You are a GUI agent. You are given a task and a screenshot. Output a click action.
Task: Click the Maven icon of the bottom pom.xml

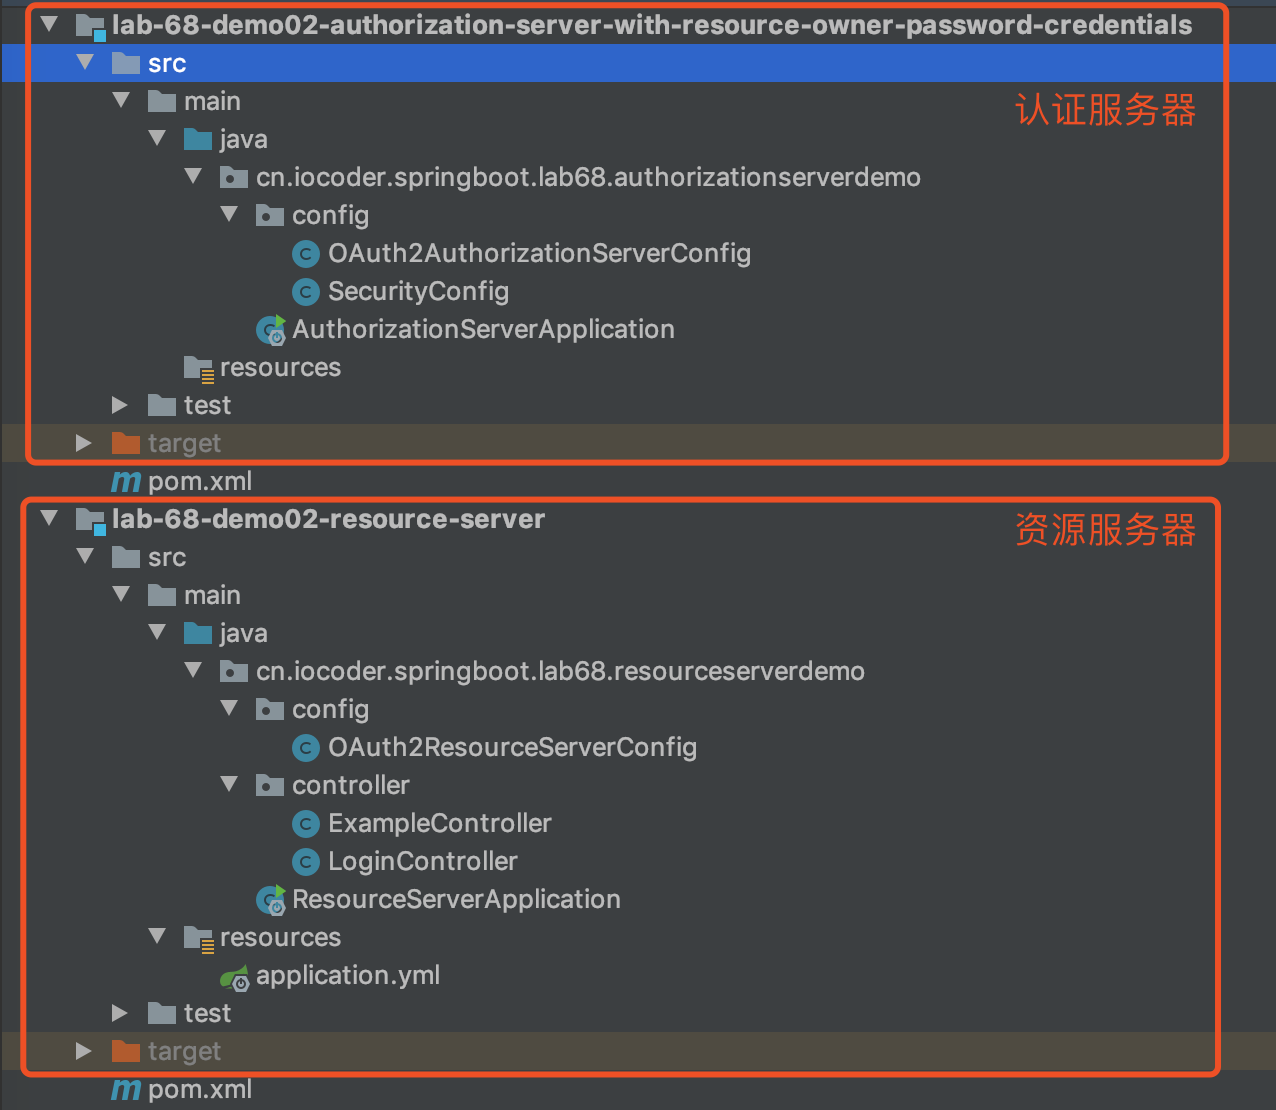126,1090
